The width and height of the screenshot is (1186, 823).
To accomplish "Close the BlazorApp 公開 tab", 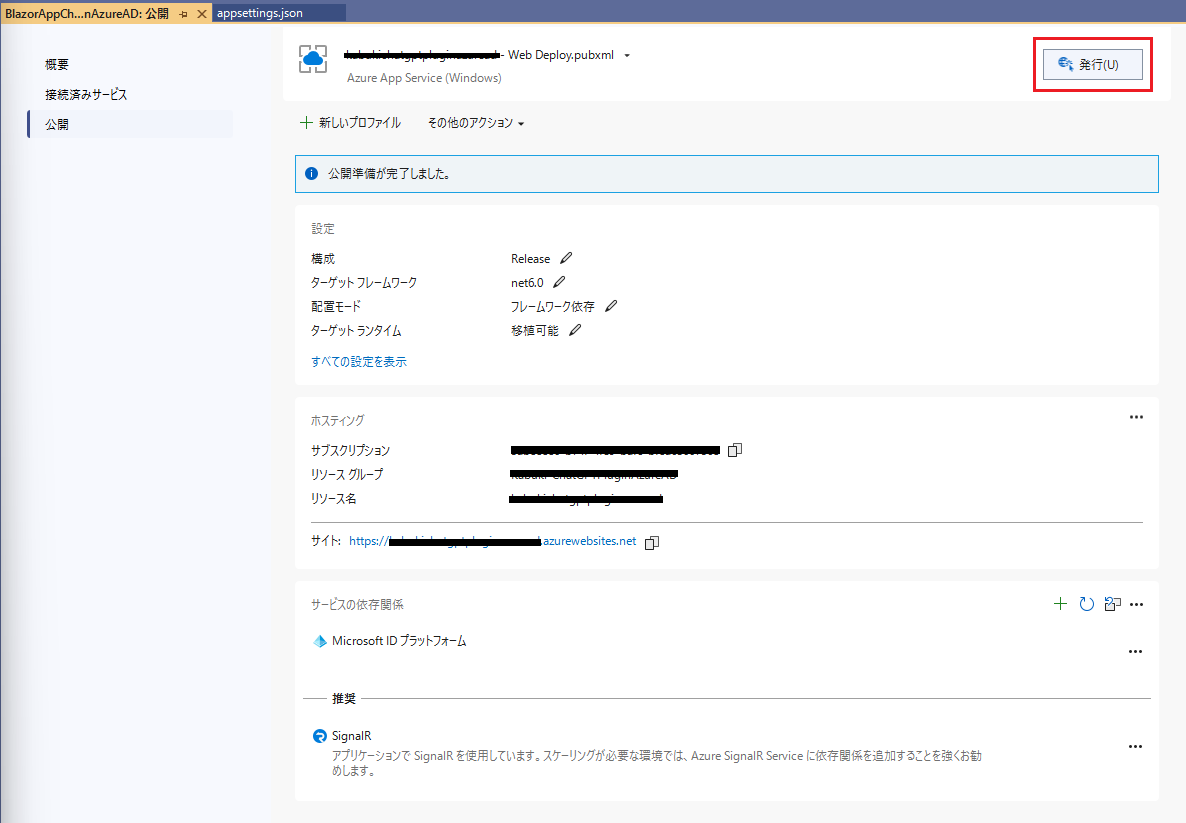I will [x=202, y=14].
